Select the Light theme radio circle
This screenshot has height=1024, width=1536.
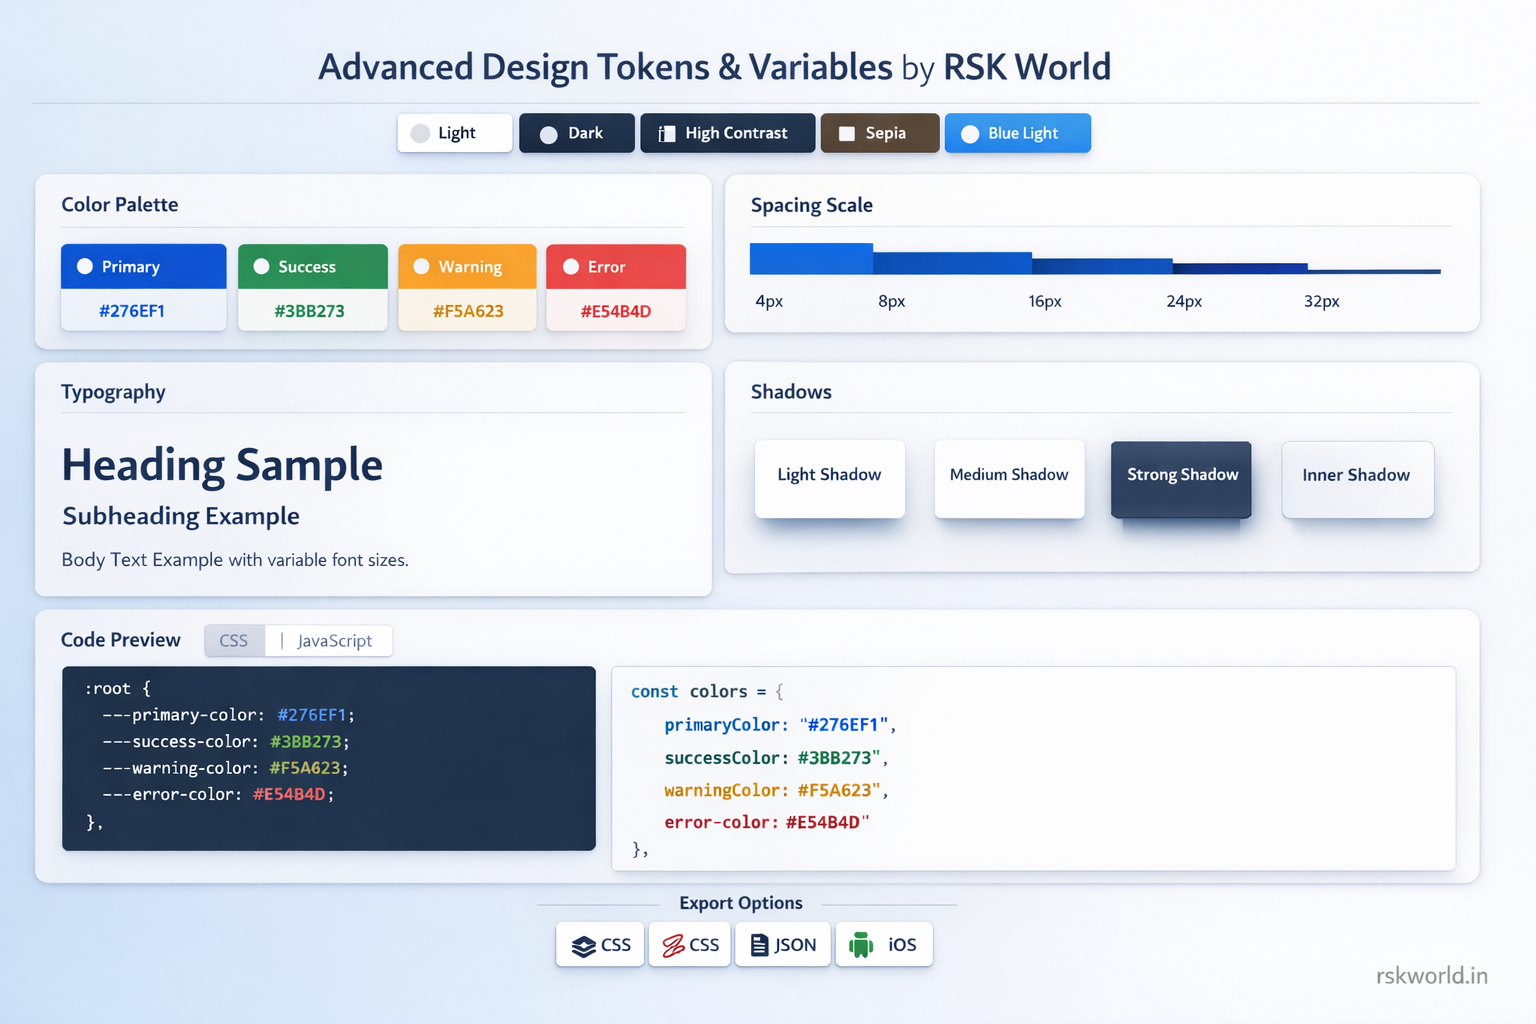point(420,132)
